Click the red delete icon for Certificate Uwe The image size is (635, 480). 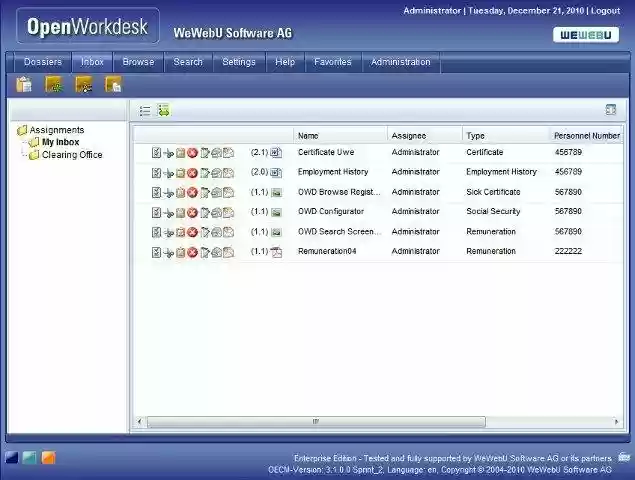(x=192, y=153)
